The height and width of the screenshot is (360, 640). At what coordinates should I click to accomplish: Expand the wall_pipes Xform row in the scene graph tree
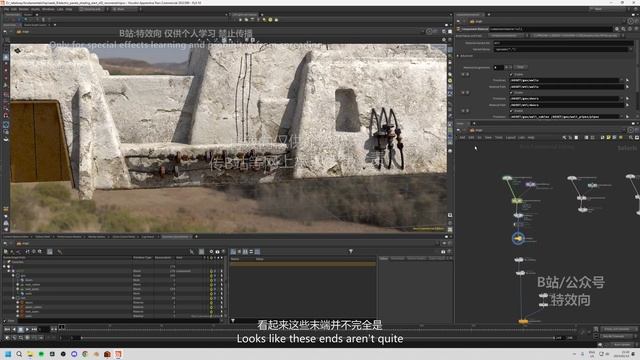18,289
